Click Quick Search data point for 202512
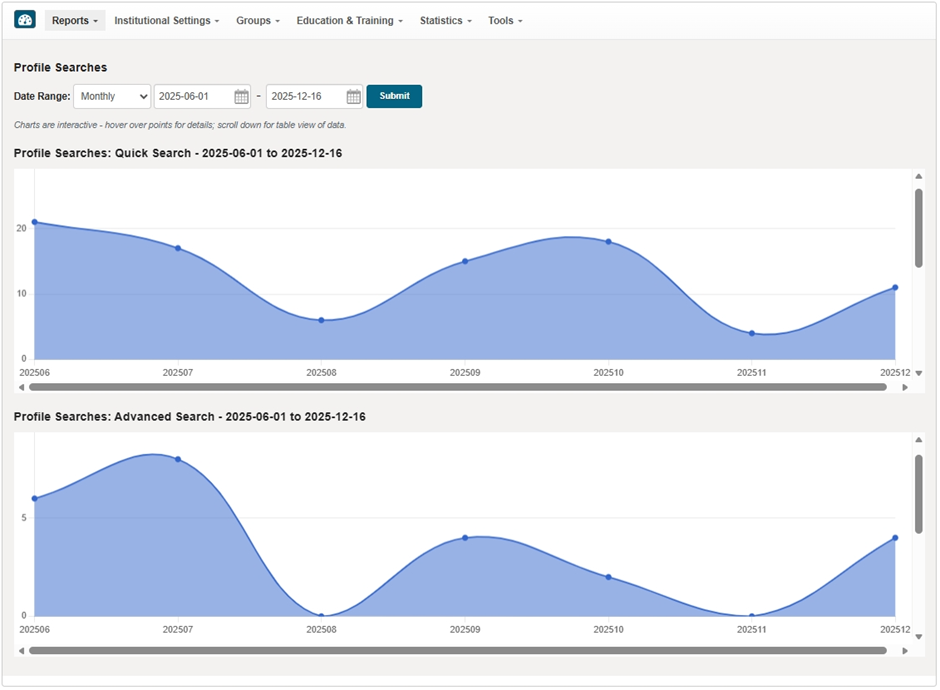 coord(895,288)
